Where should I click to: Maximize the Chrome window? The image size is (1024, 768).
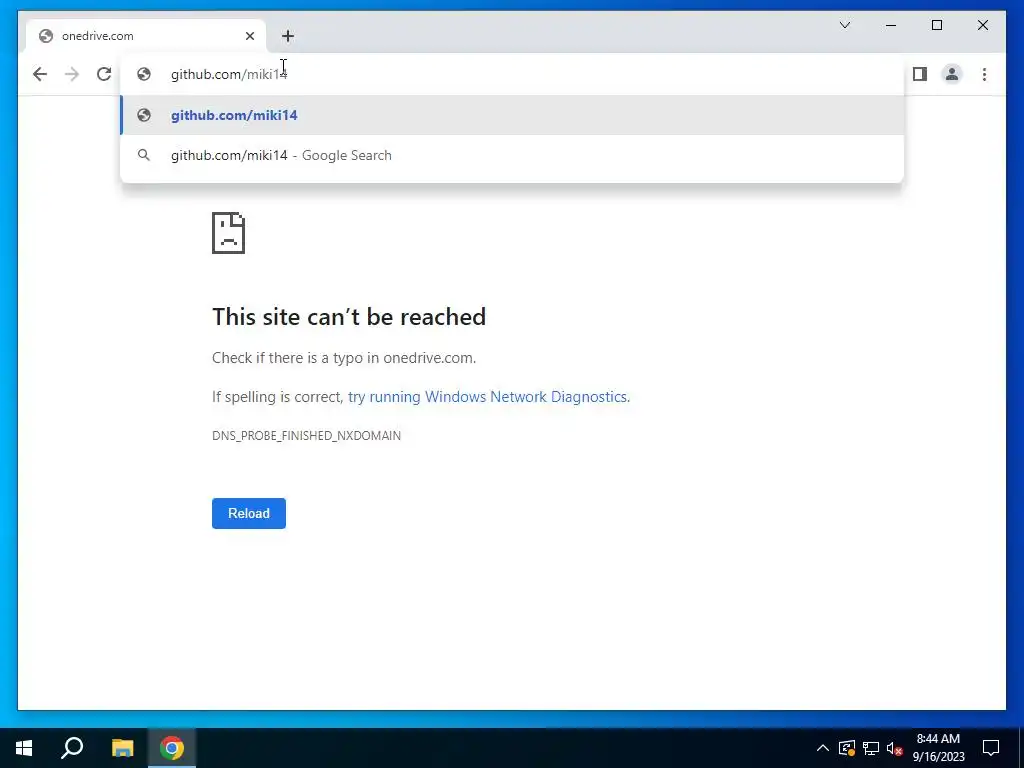[x=936, y=25]
